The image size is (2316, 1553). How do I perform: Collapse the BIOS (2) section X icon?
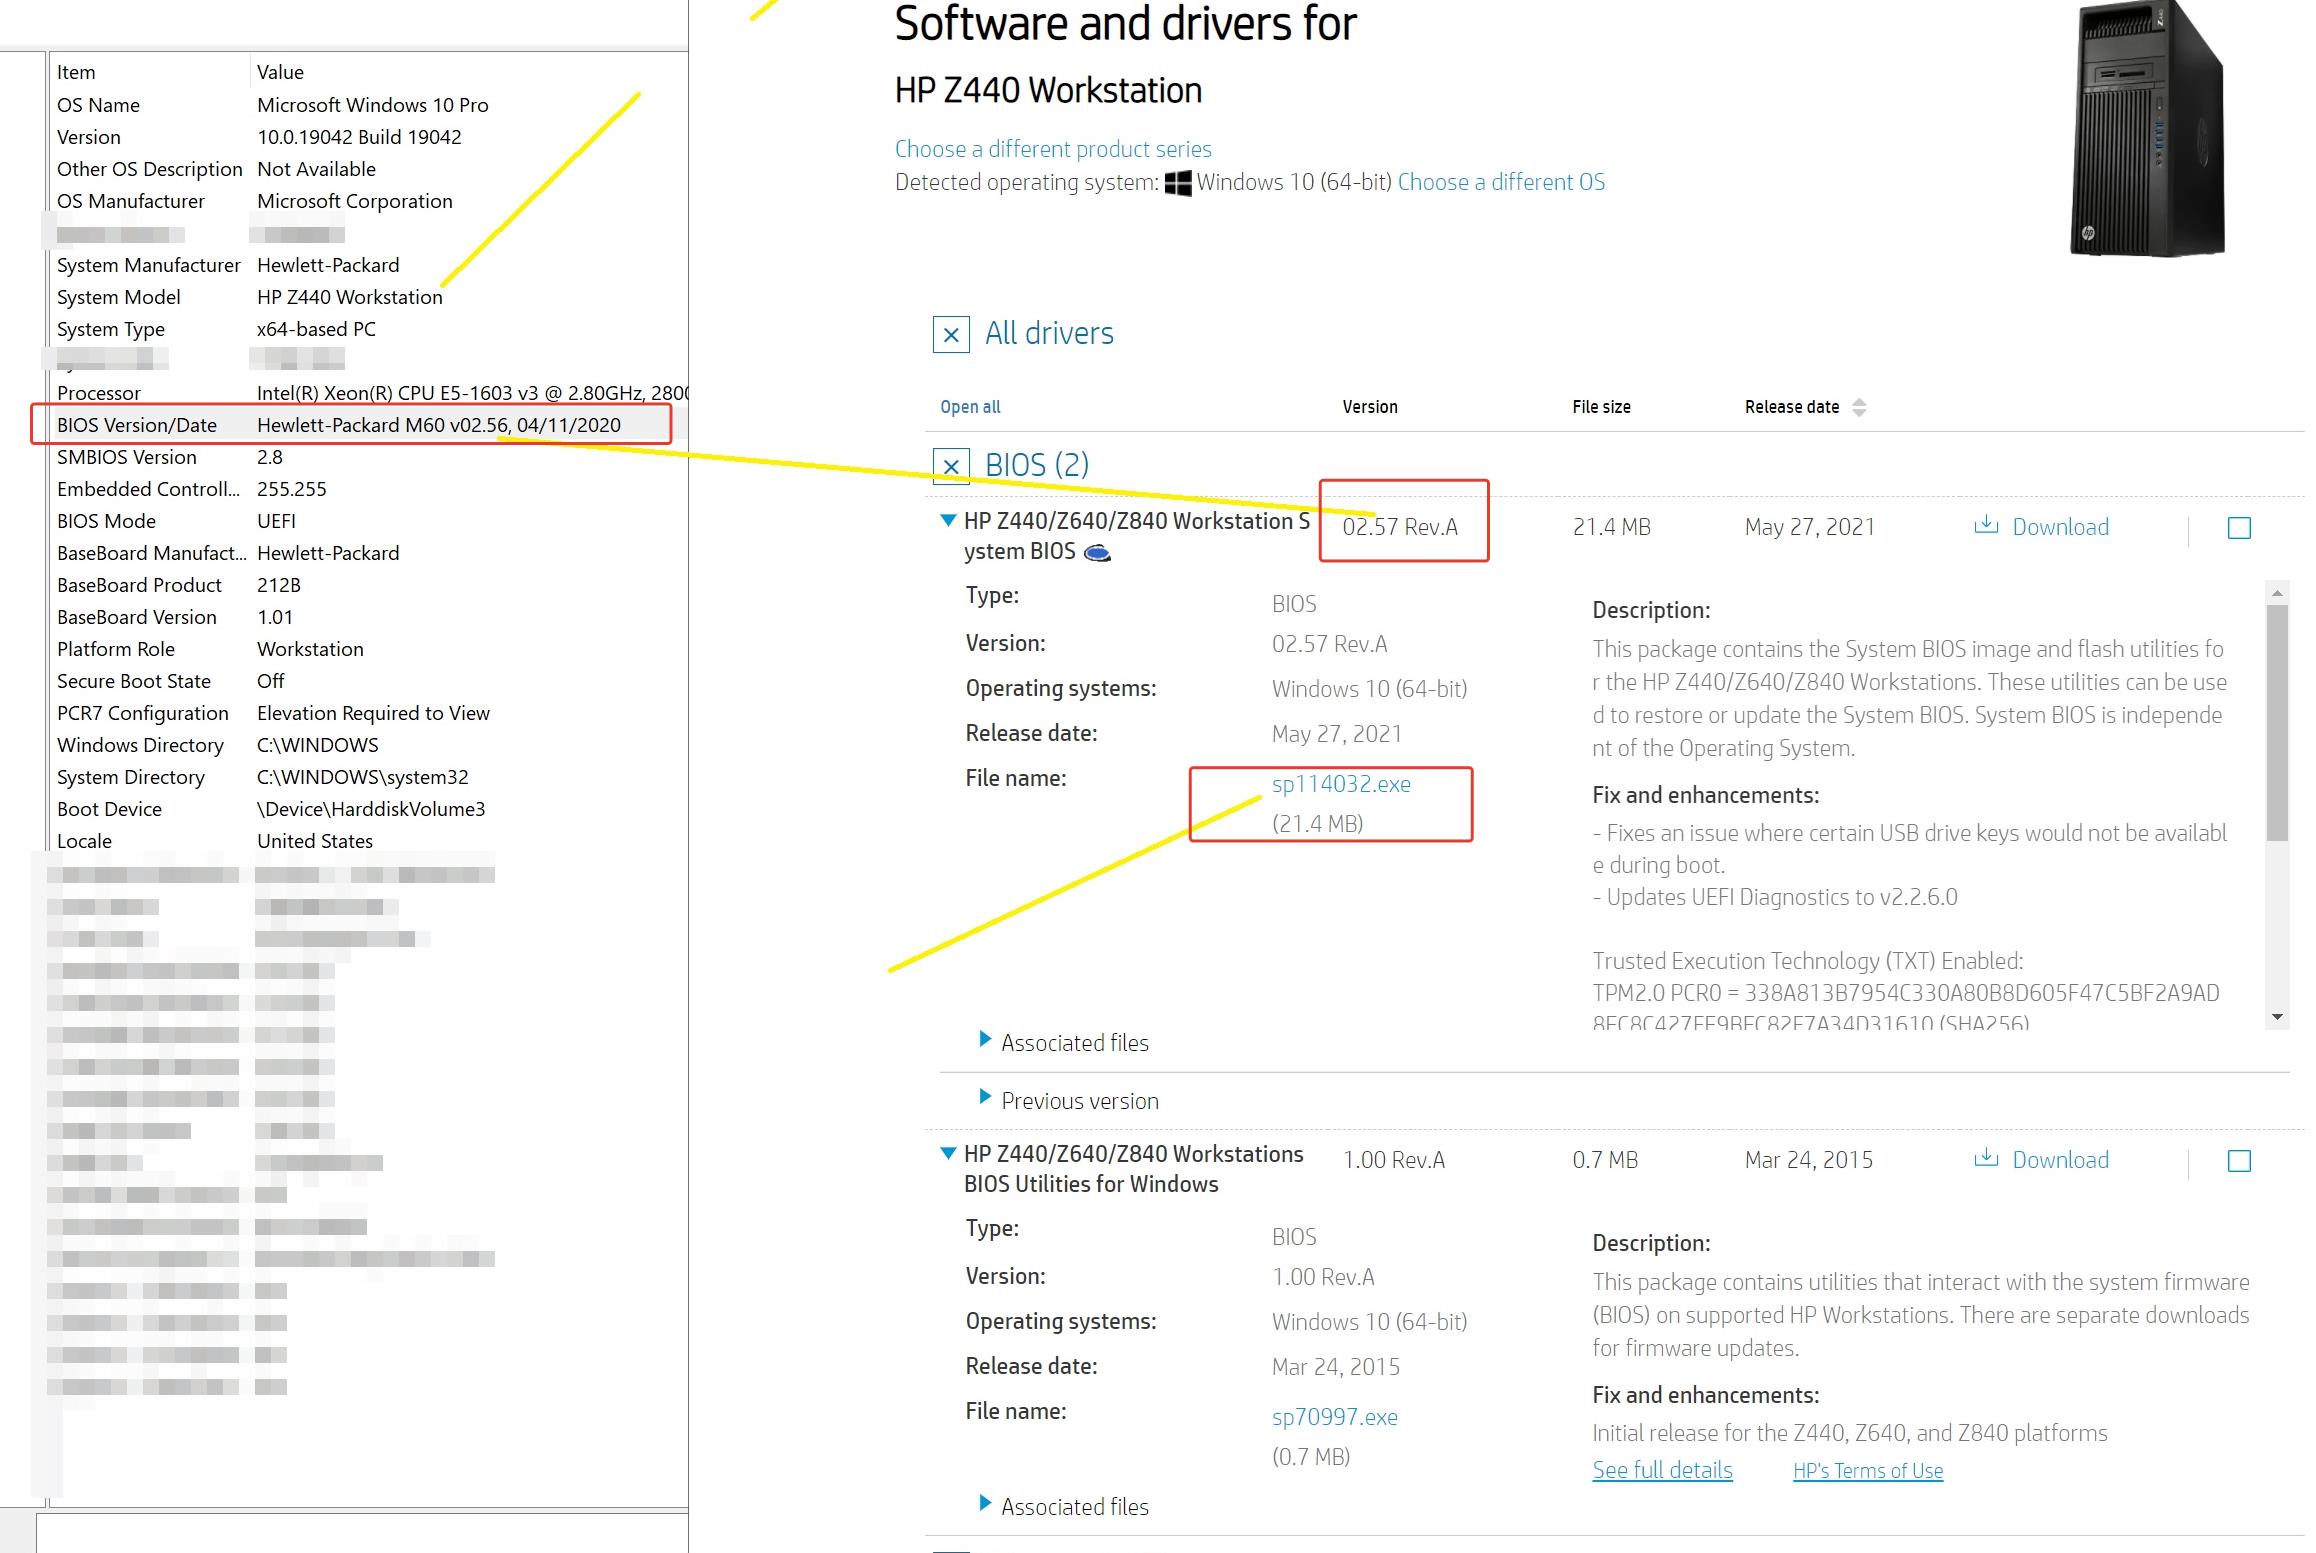point(951,466)
